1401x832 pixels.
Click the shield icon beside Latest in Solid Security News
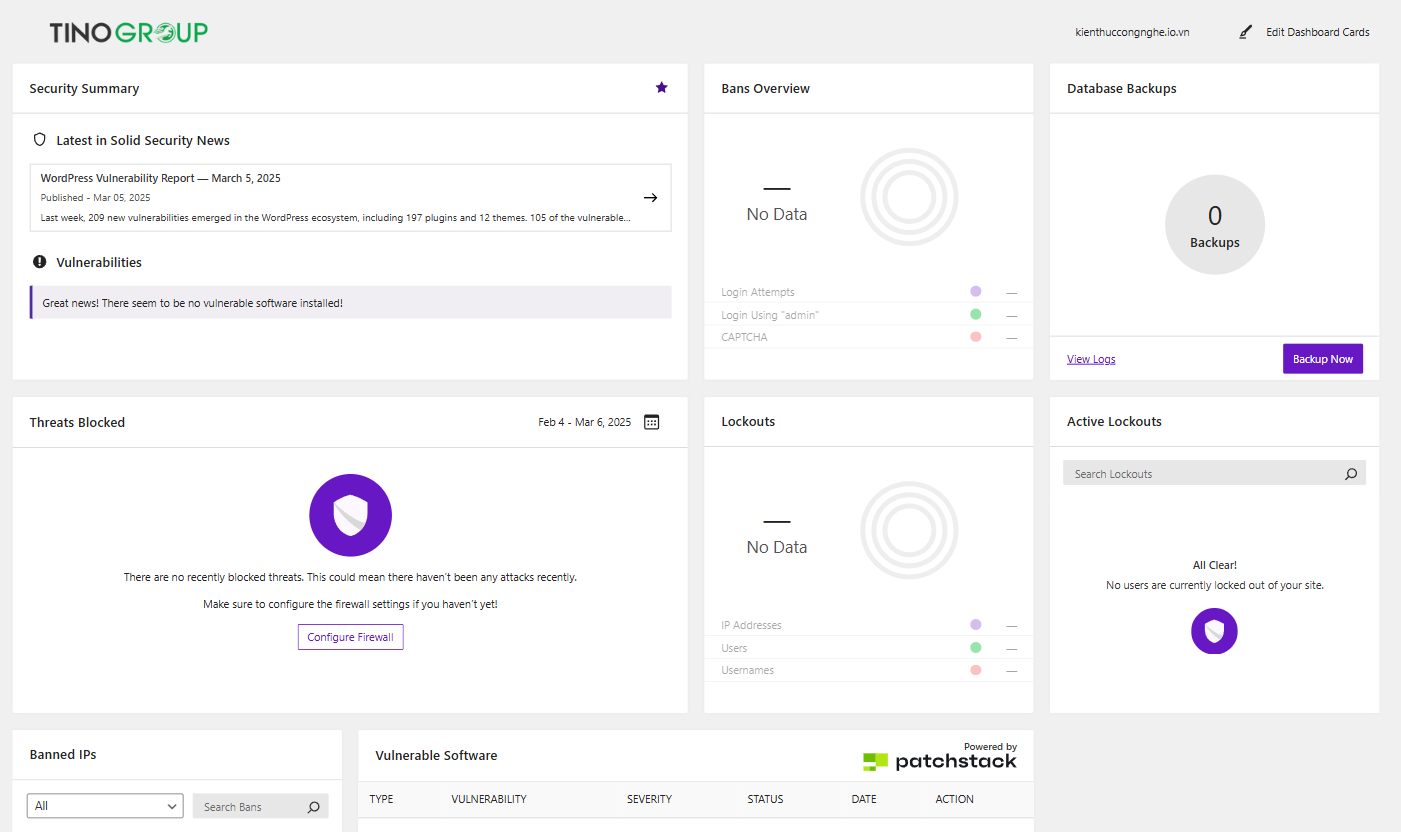pos(40,140)
